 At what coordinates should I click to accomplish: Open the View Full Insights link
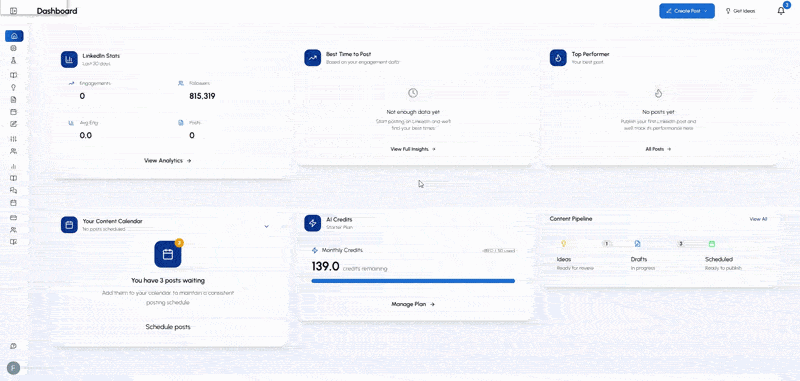point(413,149)
